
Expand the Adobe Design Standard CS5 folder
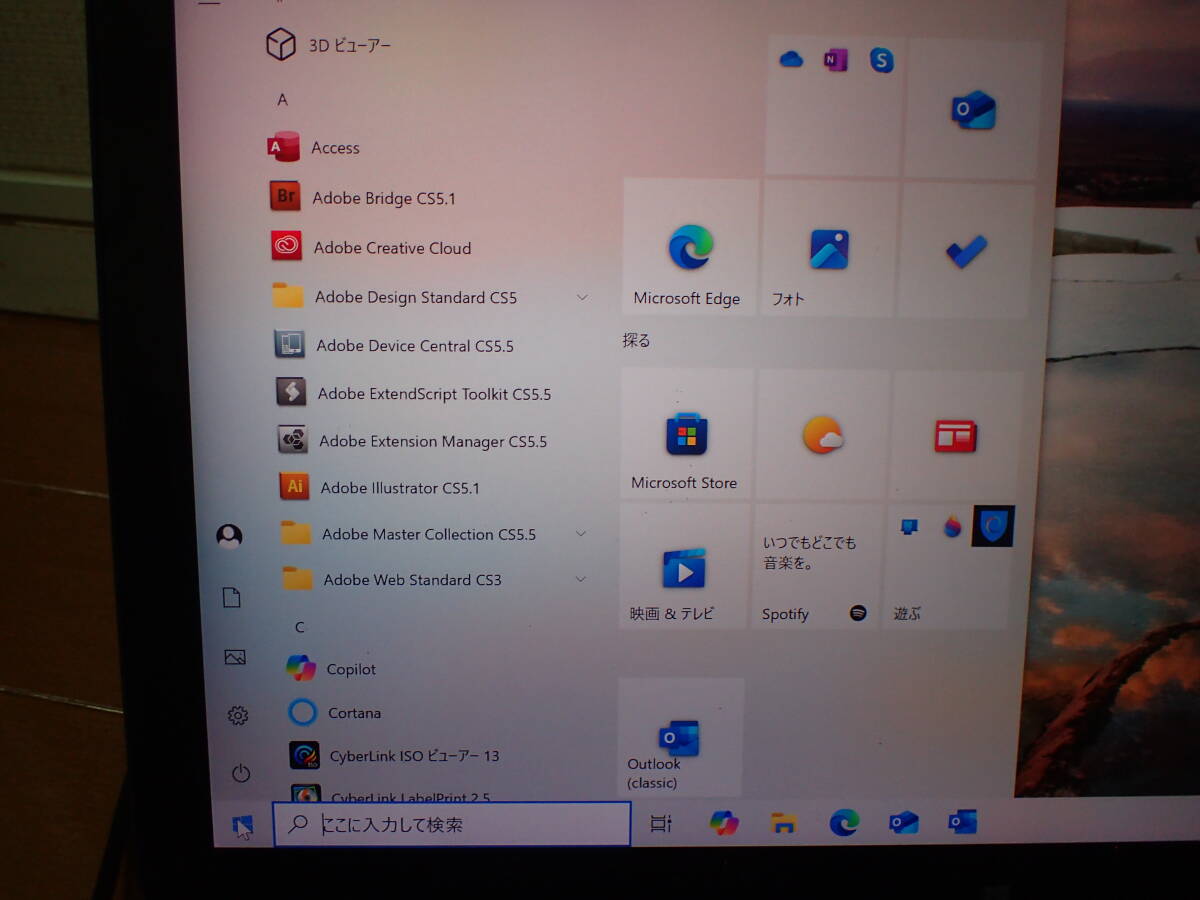coord(430,297)
